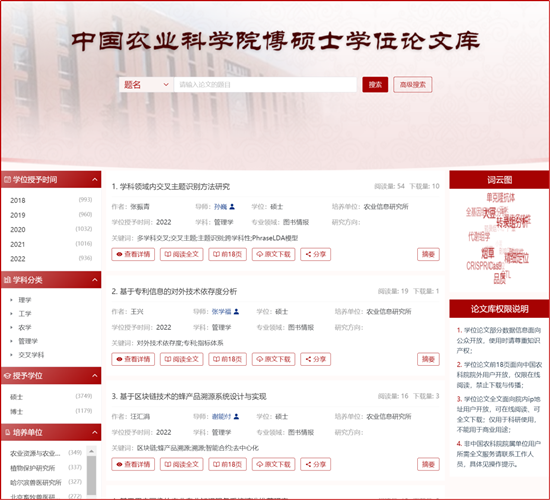Click 阅读全文 for thesis 3

(x=182, y=464)
